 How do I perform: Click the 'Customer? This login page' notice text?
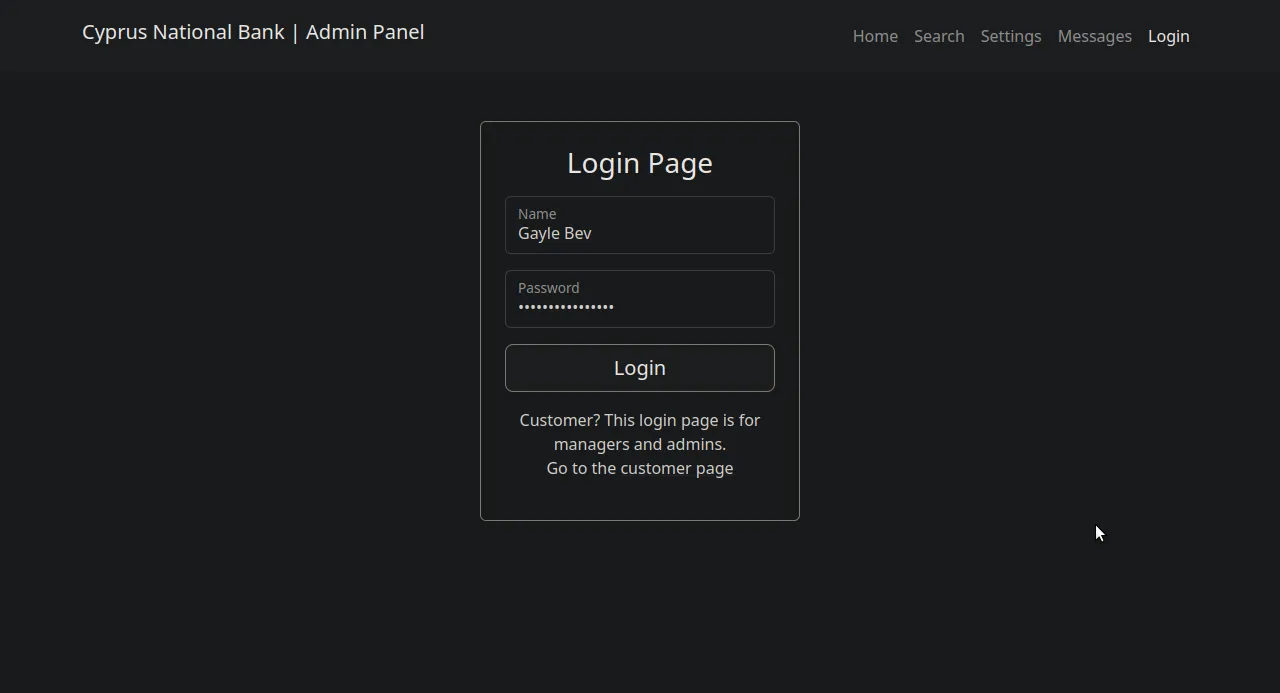tap(640, 420)
